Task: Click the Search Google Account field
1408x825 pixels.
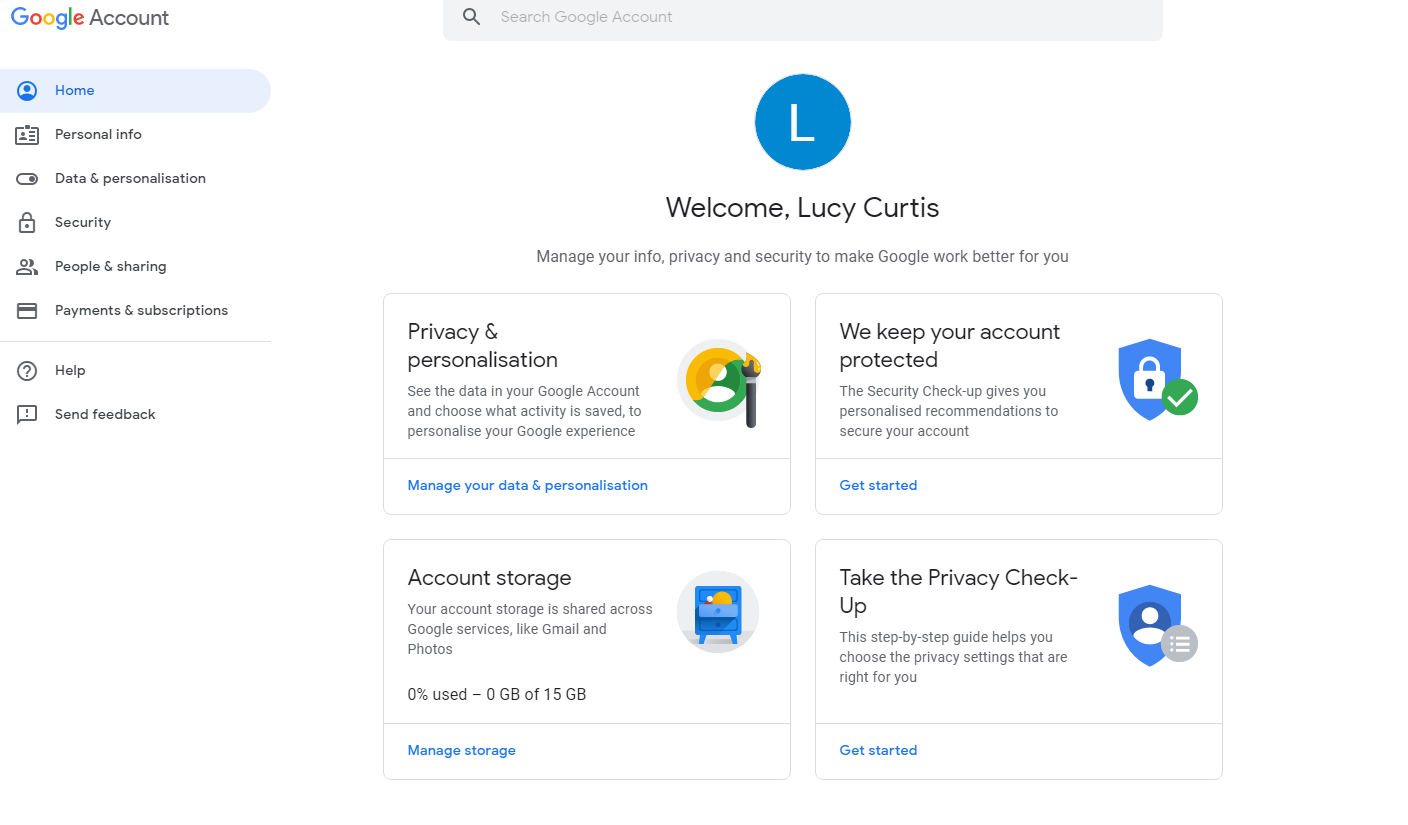Action: [700, 17]
